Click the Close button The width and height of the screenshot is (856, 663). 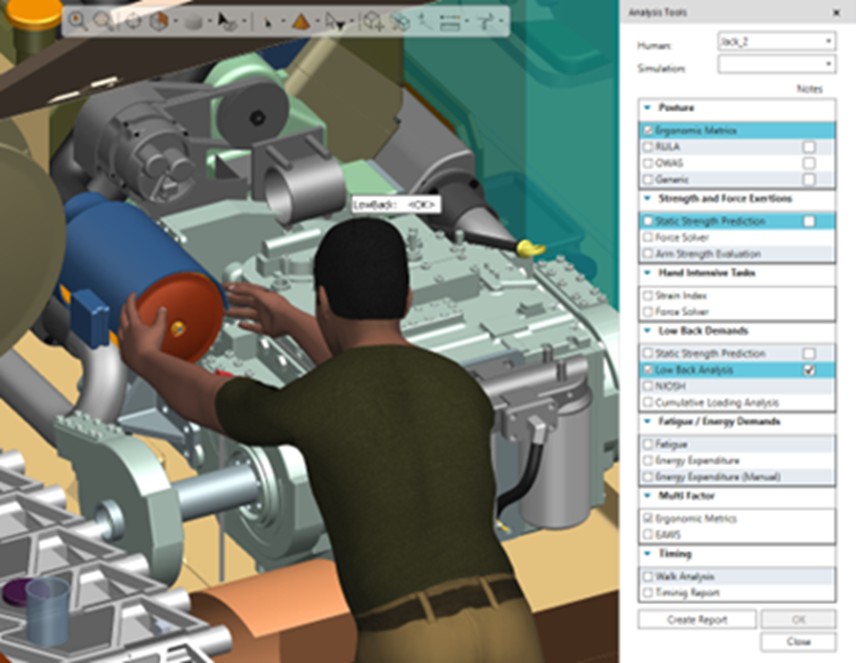(798, 642)
